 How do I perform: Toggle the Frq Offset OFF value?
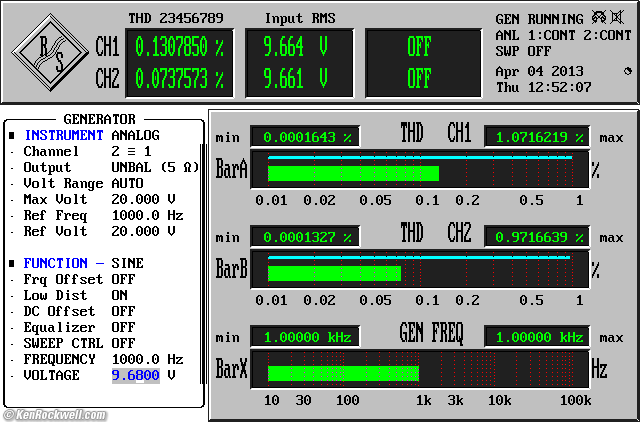point(123,279)
